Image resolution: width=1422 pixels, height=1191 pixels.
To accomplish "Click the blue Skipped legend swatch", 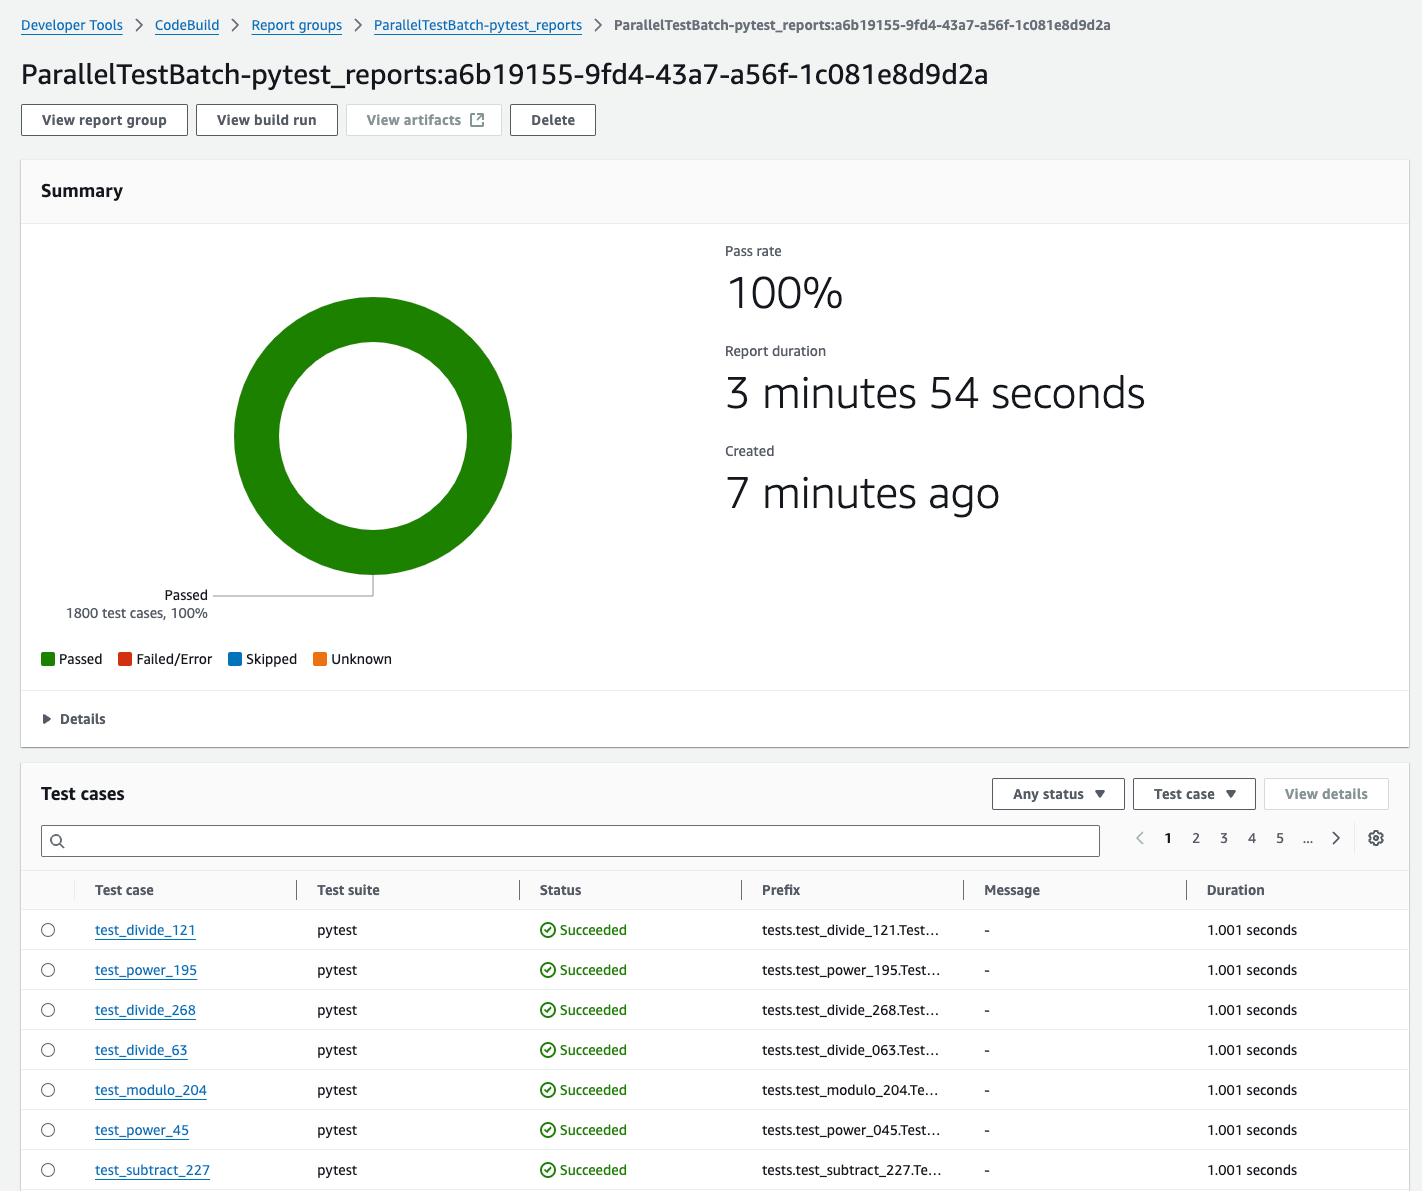I will point(235,659).
